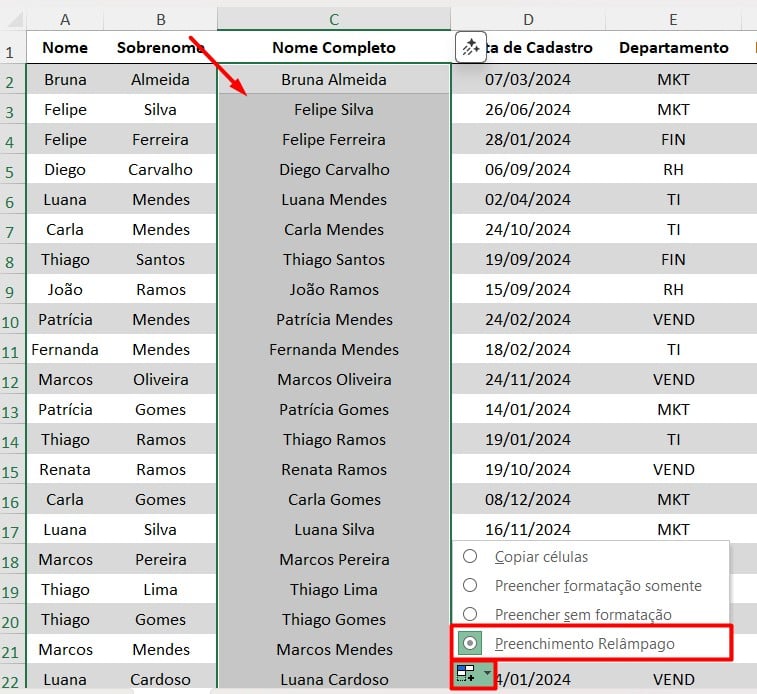757x694 pixels.
Task: Click the Departamento header cell
Action: (x=673, y=48)
